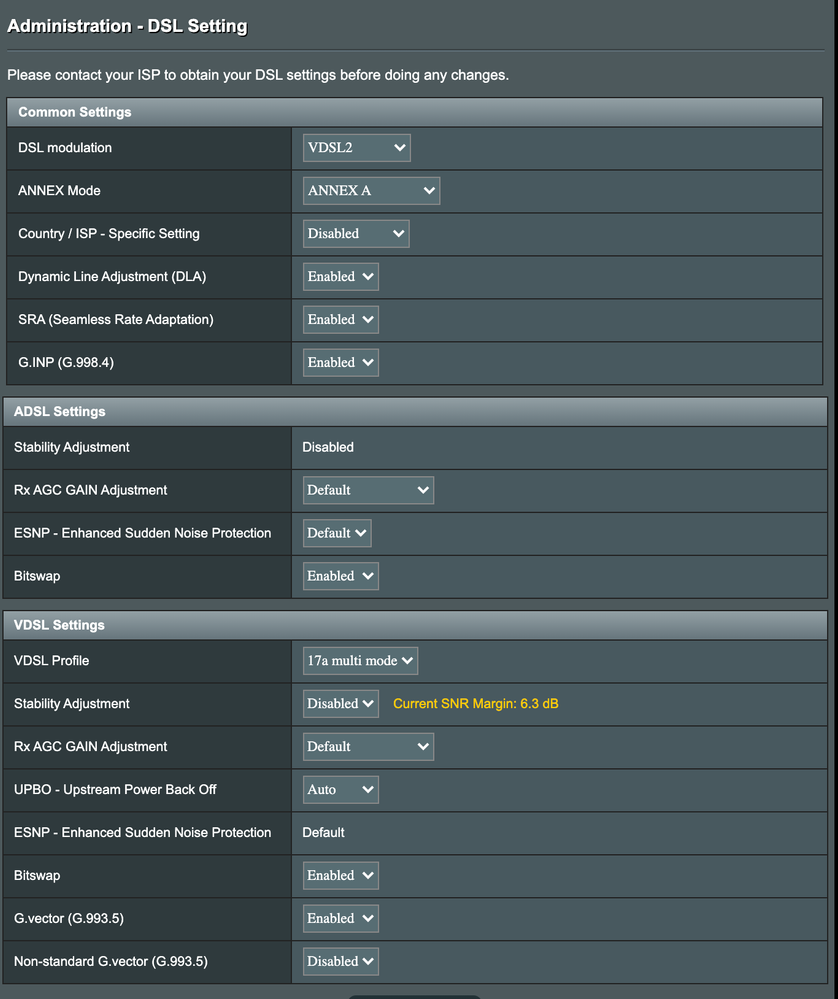838x999 pixels.
Task: Change the G.INP (G.998.4) setting
Action: (340, 362)
